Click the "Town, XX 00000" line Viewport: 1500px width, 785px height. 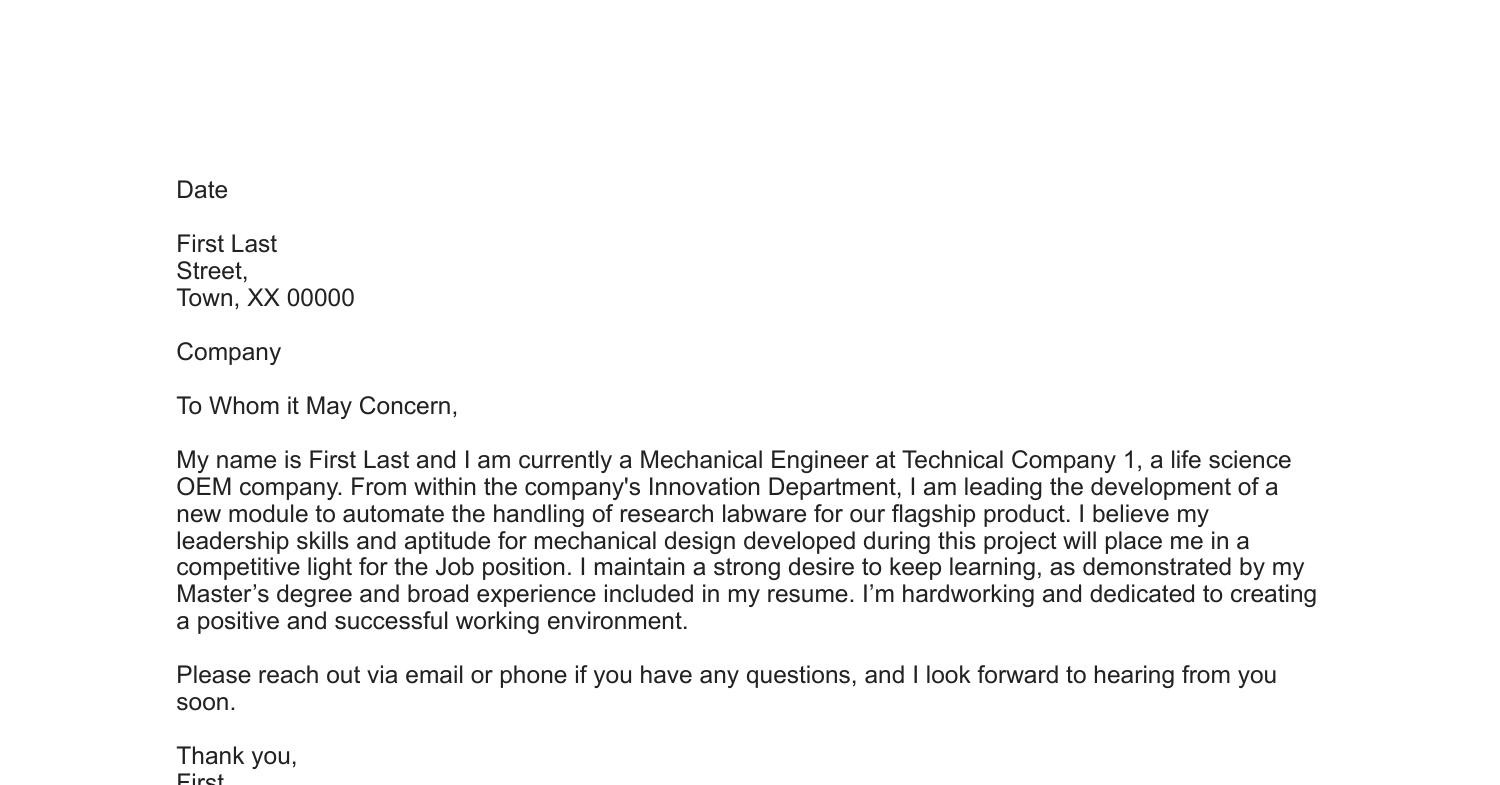tap(265, 298)
